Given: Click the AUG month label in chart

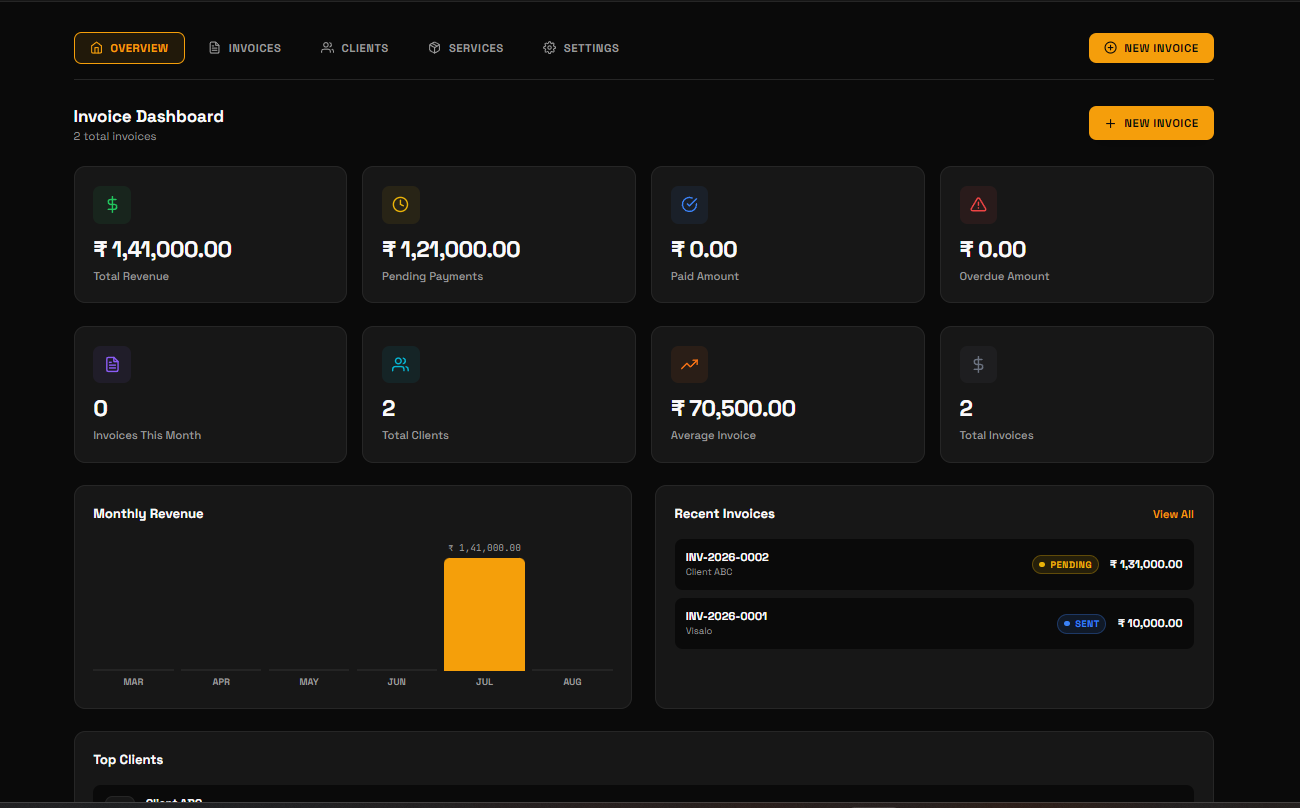Looking at the screenshot, I should 572,682.
